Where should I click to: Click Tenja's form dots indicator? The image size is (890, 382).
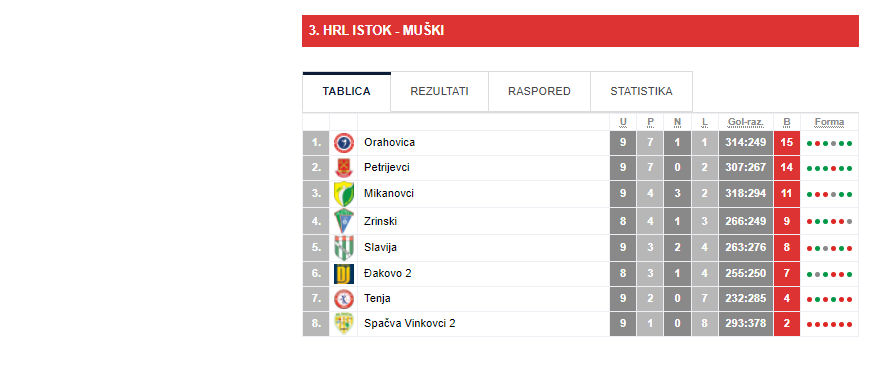coord(829,300)
